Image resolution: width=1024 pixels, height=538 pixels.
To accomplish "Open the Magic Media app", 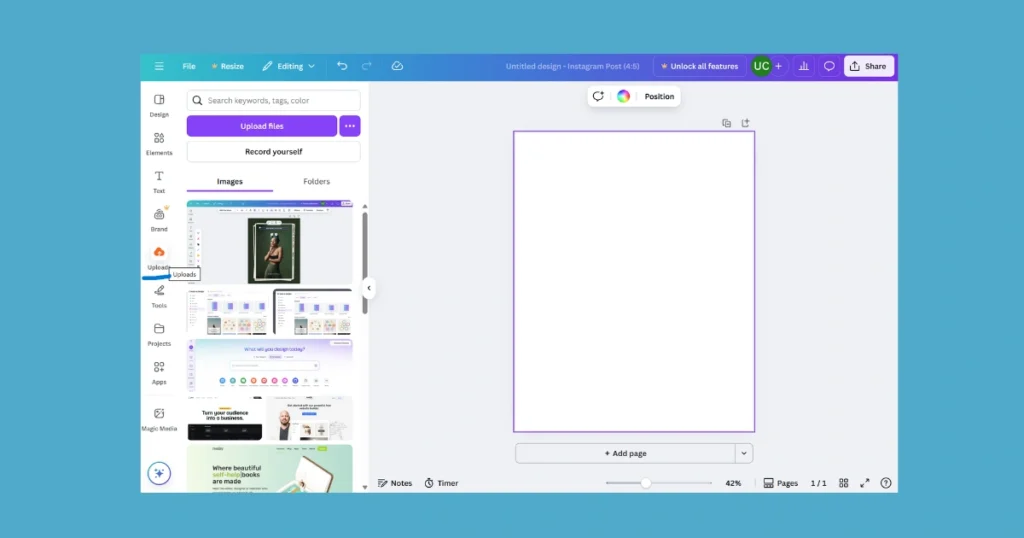I will (x=159, y=419).
